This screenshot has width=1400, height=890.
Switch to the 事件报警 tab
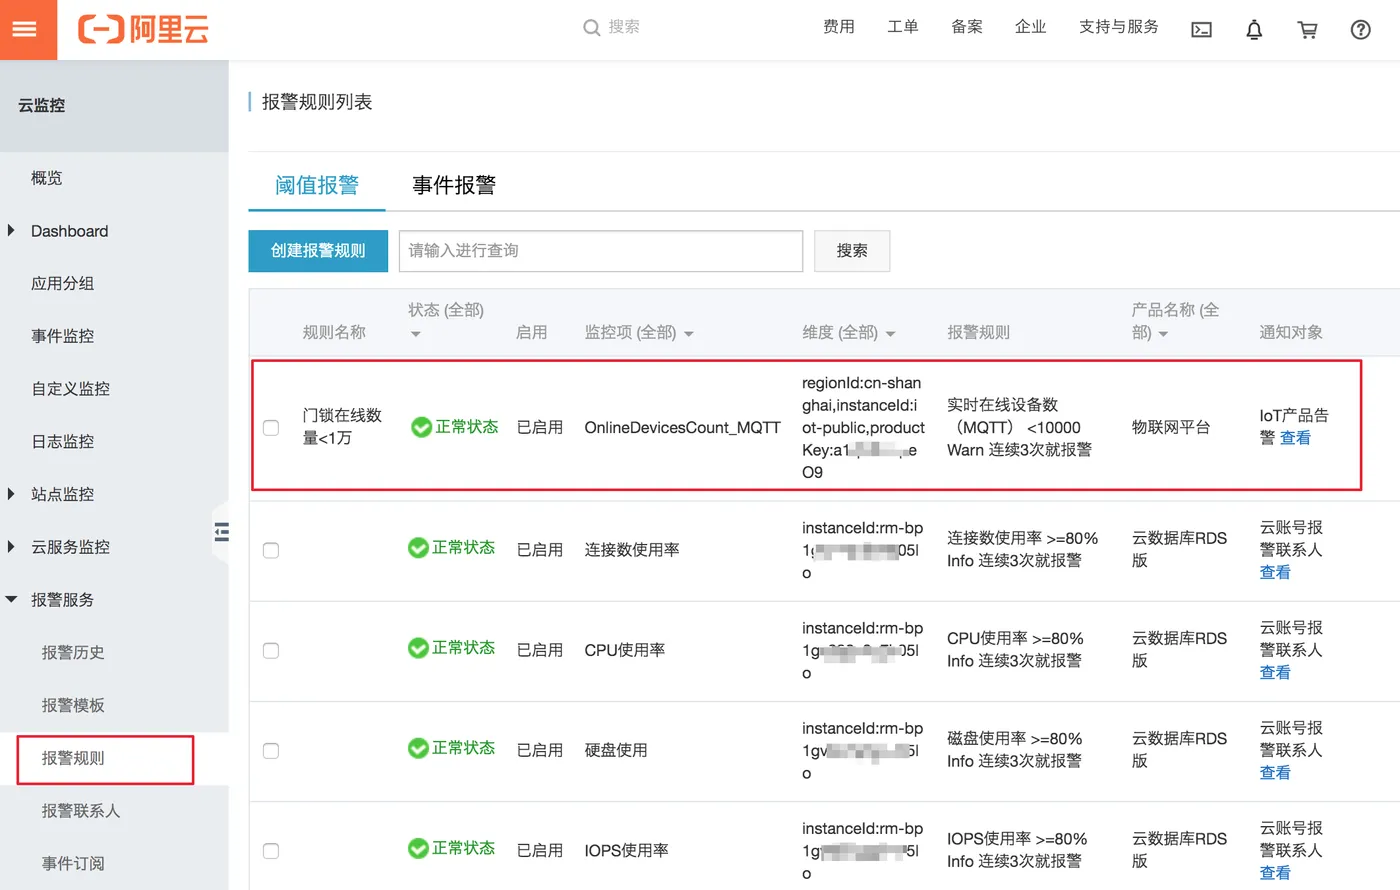454,185
